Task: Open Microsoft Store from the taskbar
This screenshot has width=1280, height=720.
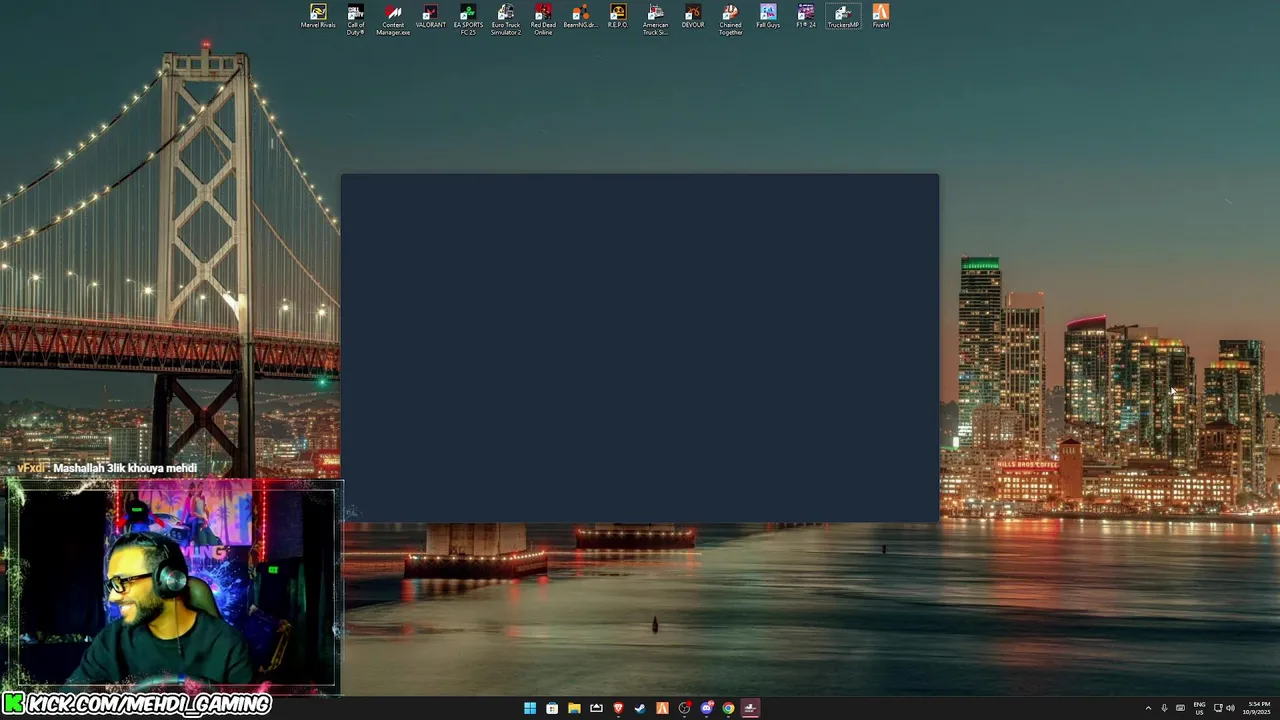Action: (x=552, y=708)
